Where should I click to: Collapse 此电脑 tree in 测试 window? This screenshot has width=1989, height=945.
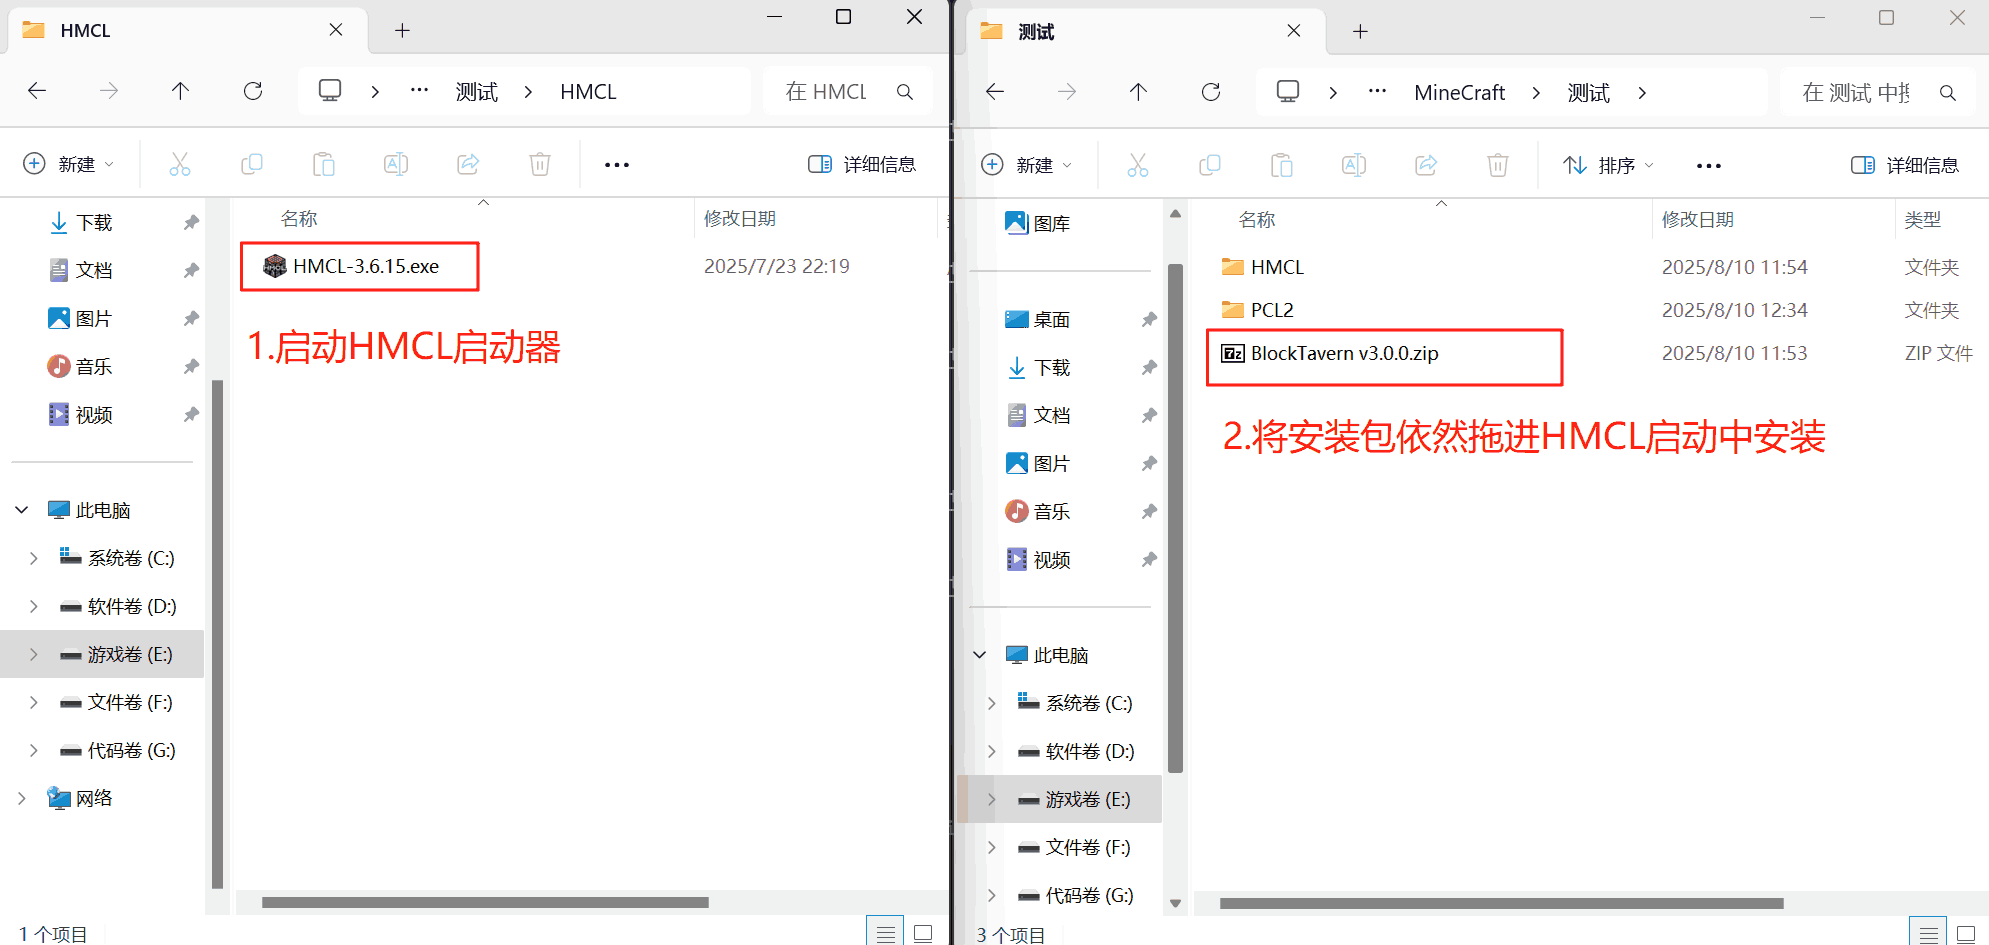980,655
